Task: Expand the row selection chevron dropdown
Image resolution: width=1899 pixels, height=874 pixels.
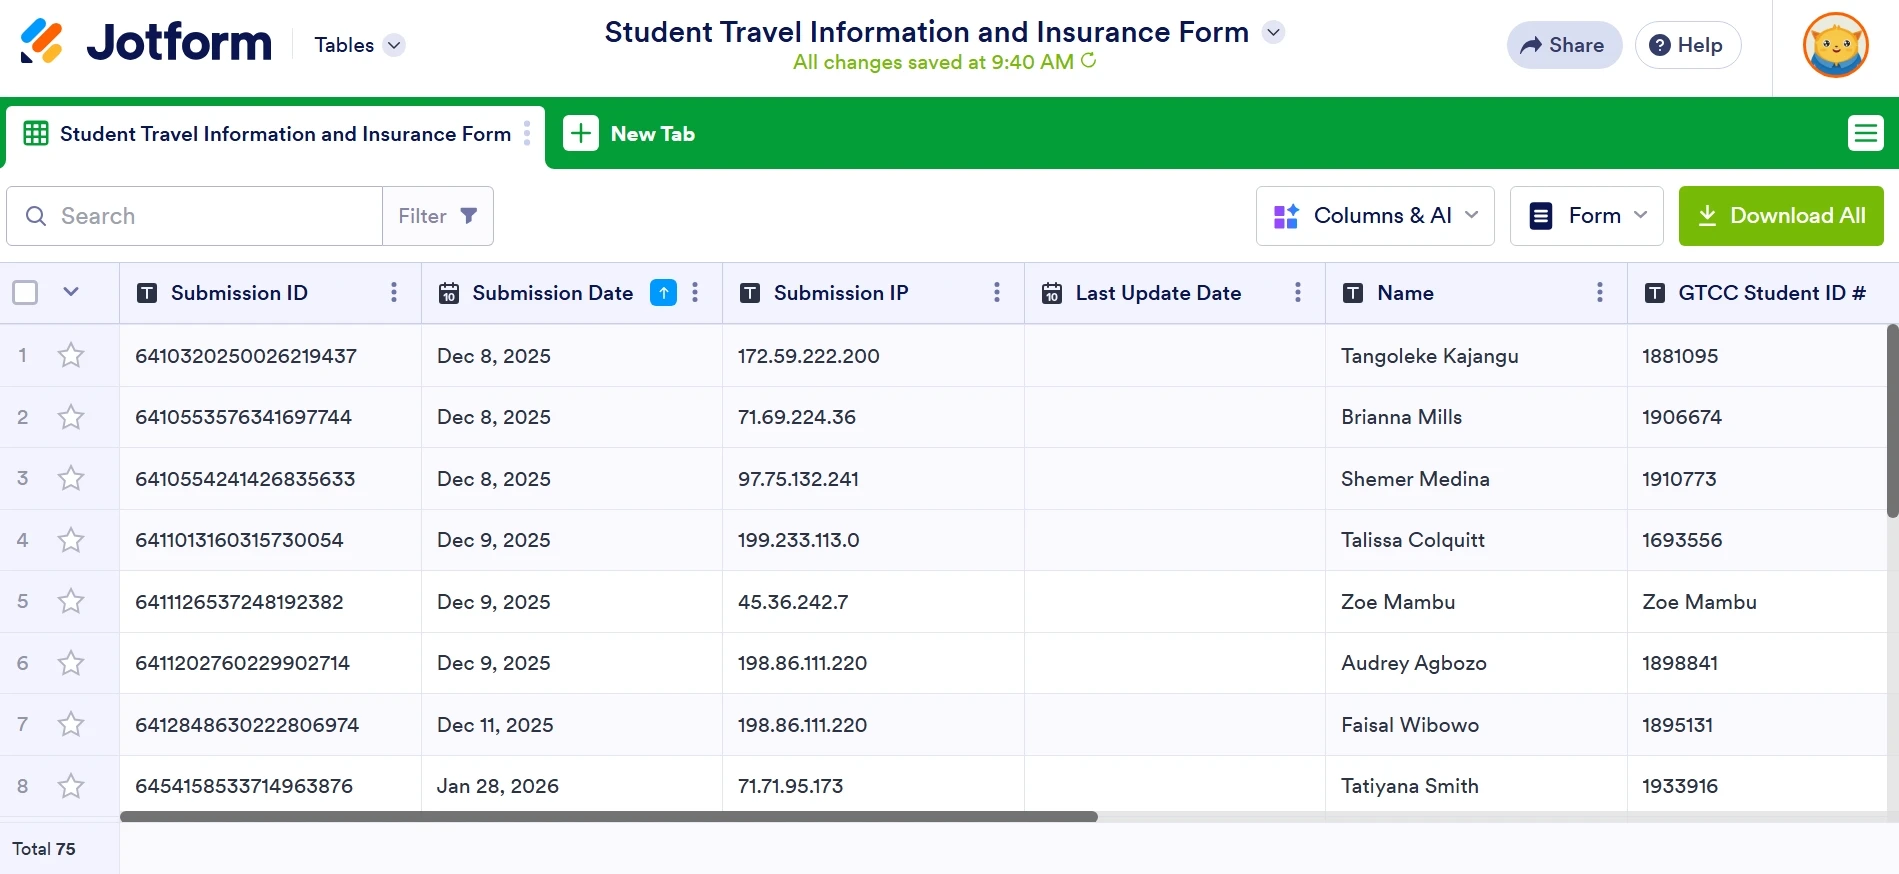Action: (71, 292)
